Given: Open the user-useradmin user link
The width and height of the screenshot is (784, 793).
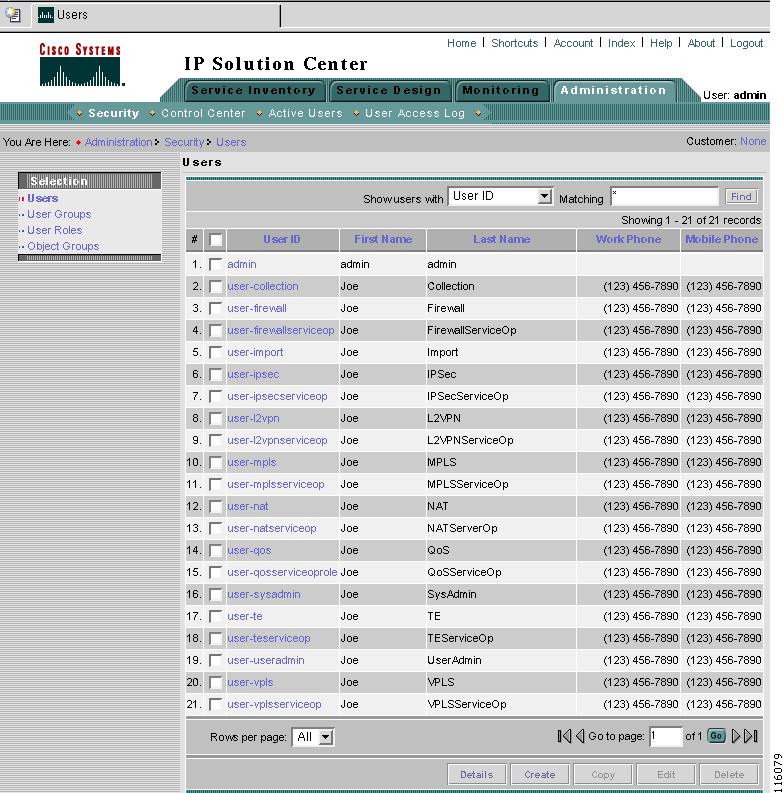Looking at the screenshot, I should coord(266,660).
